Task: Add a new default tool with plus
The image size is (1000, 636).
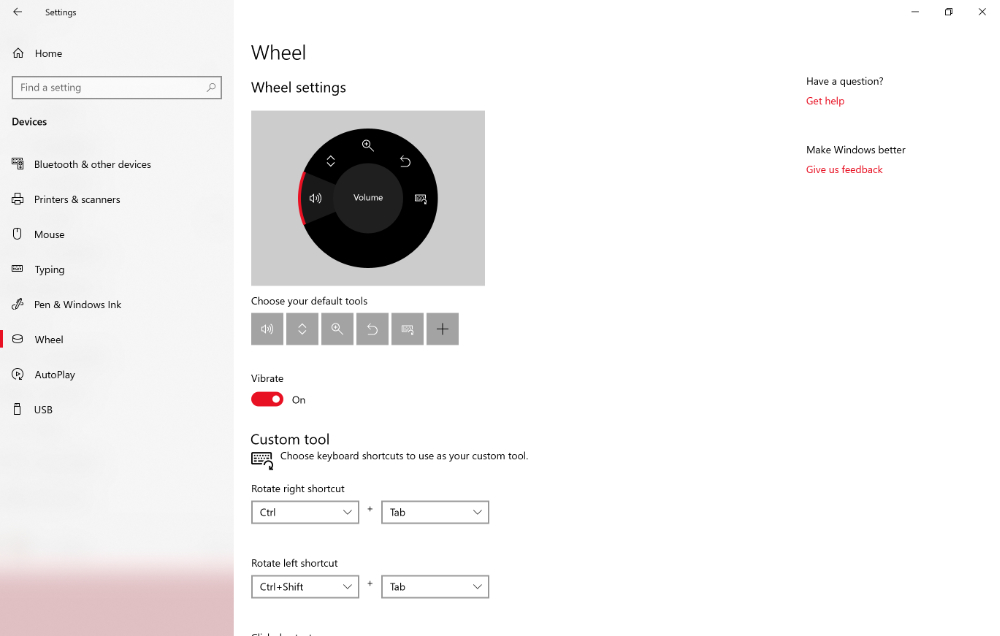Action: coord(442,328)
